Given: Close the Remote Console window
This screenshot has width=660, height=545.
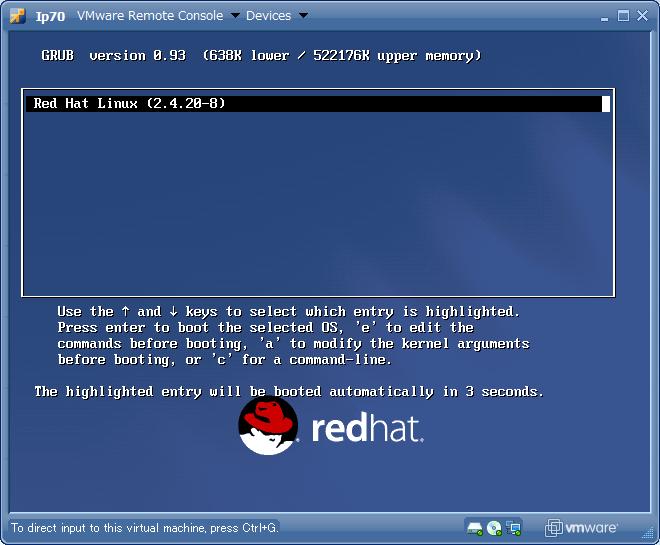Looking at the screenshot, I should (x=642, y=16).
